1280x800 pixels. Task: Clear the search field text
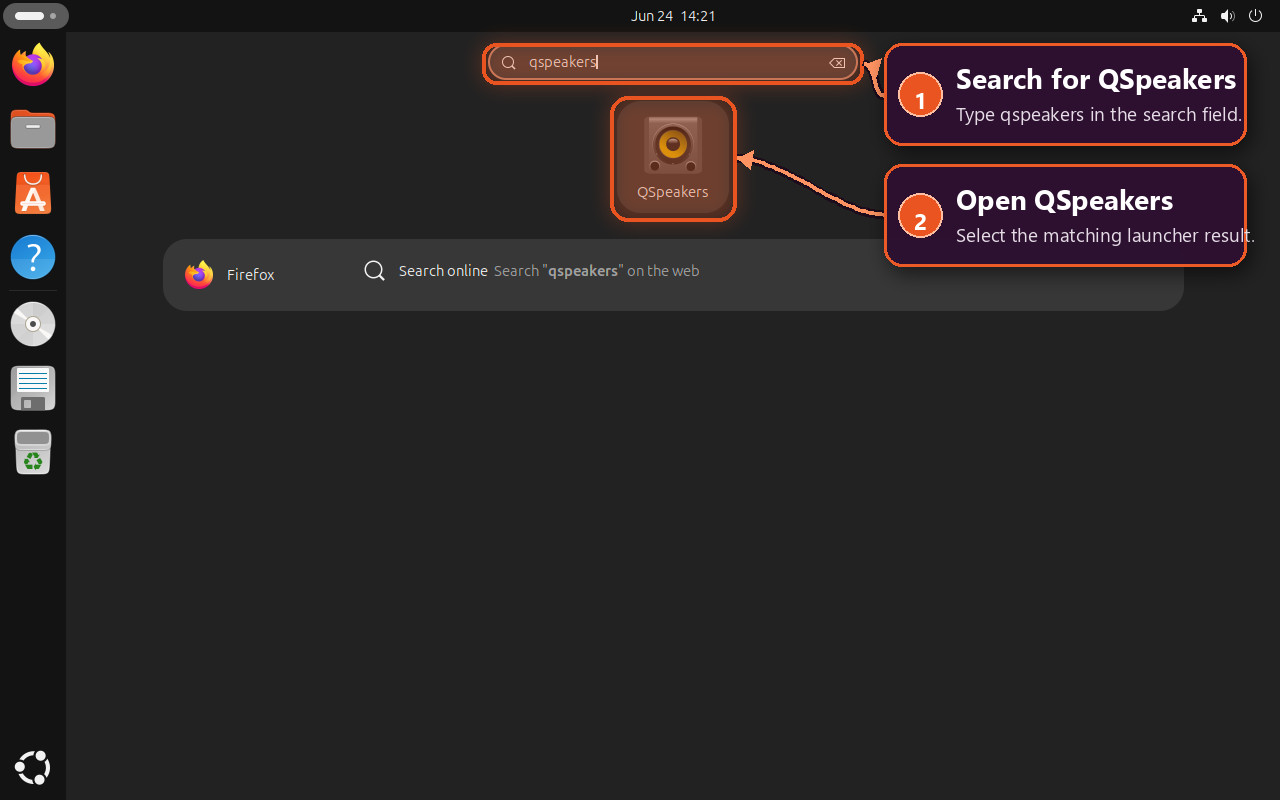pos(837,63)
